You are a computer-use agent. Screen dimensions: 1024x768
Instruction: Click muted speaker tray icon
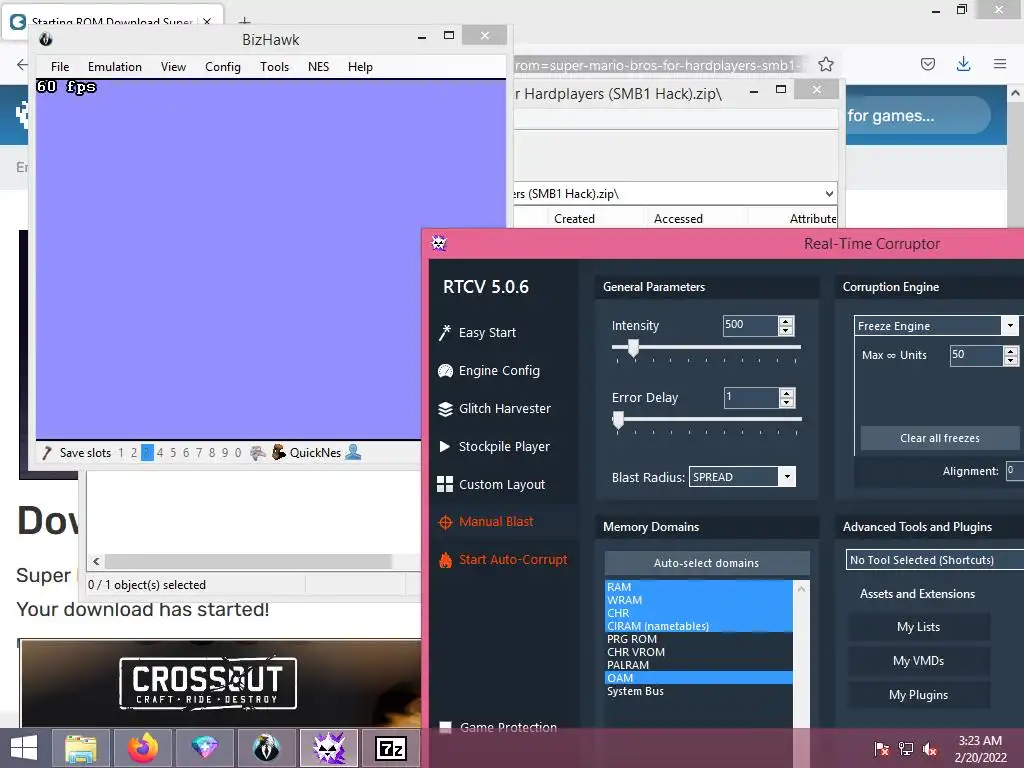pyautogui.click(x=930, y=748)
